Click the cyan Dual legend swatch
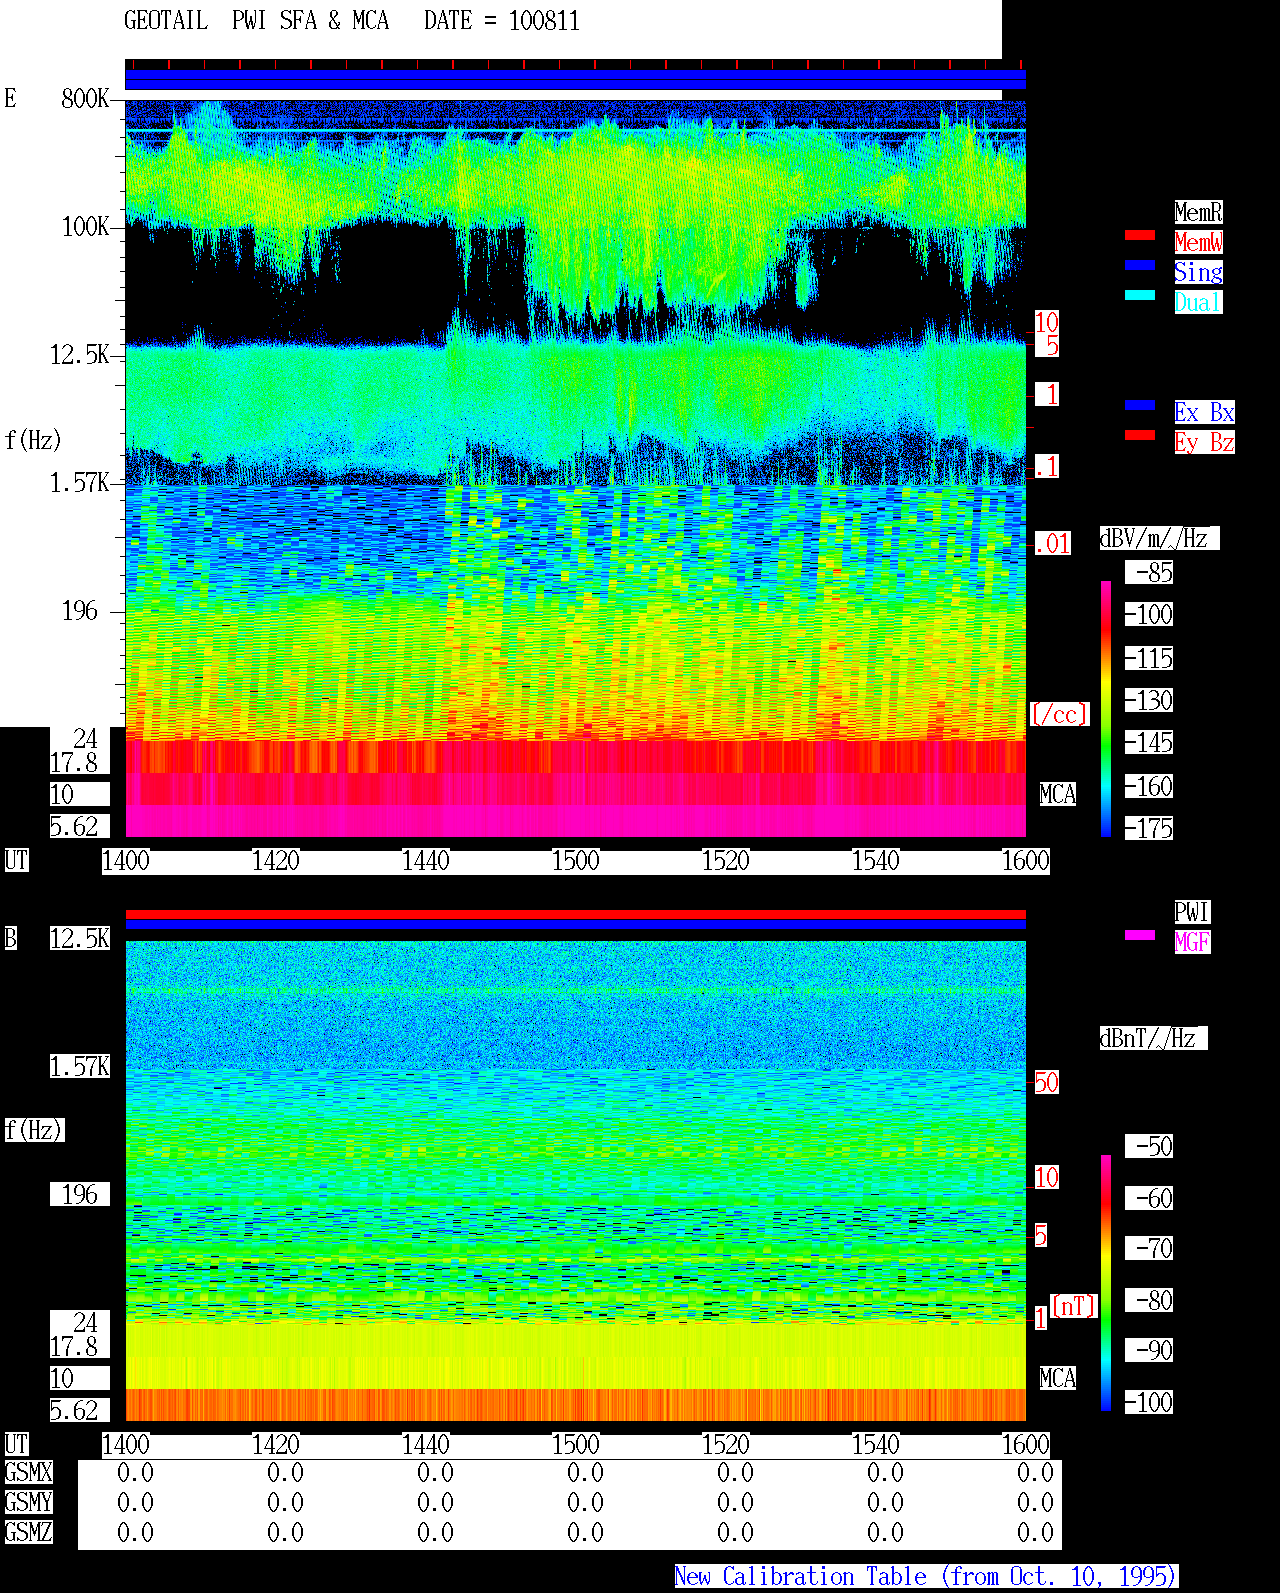The height and width of the screenshot is (1593, 1280). [1140, 295]
